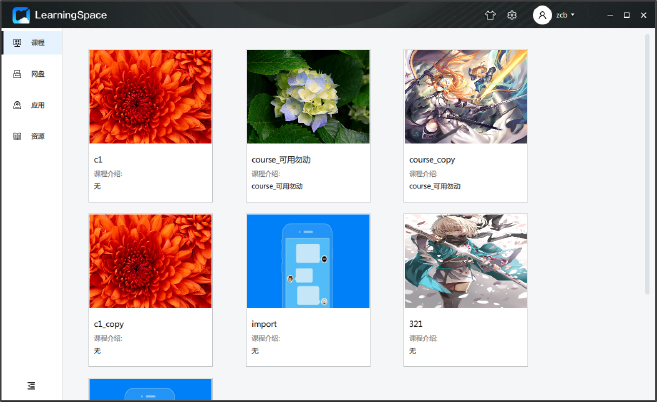Image resolution: width=657 pixels, height=402 pixels.
Task: Click the course title 'course_copy'
Action: (x=432, y=160)
